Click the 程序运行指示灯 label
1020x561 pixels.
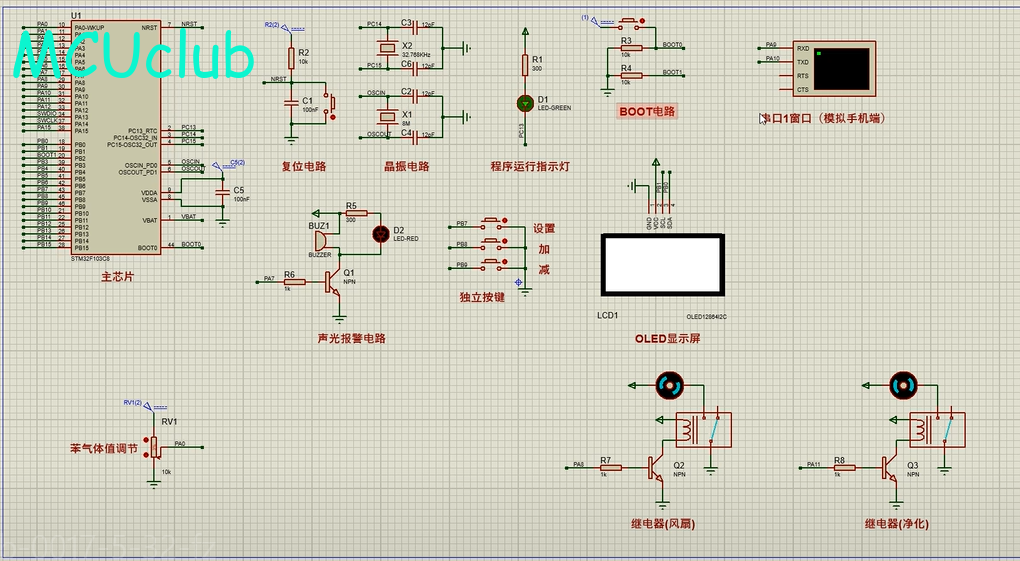(530, 167)
